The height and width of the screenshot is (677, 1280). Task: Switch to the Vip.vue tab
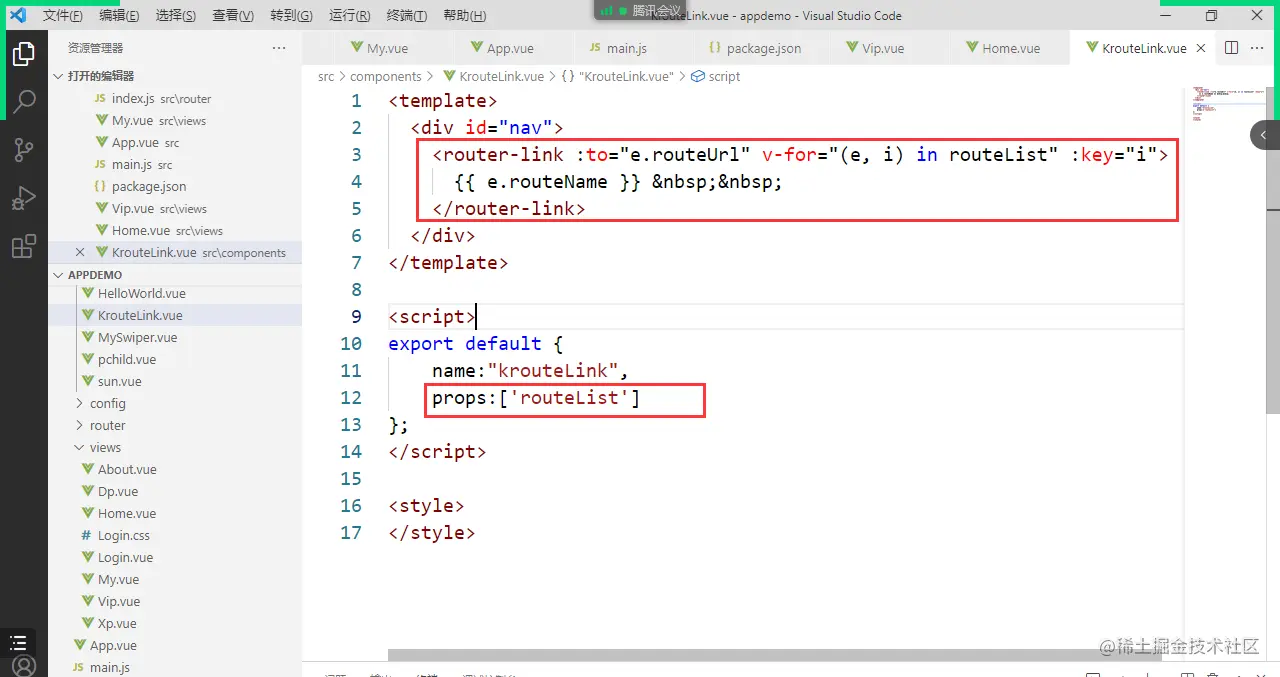click(883, 48)
